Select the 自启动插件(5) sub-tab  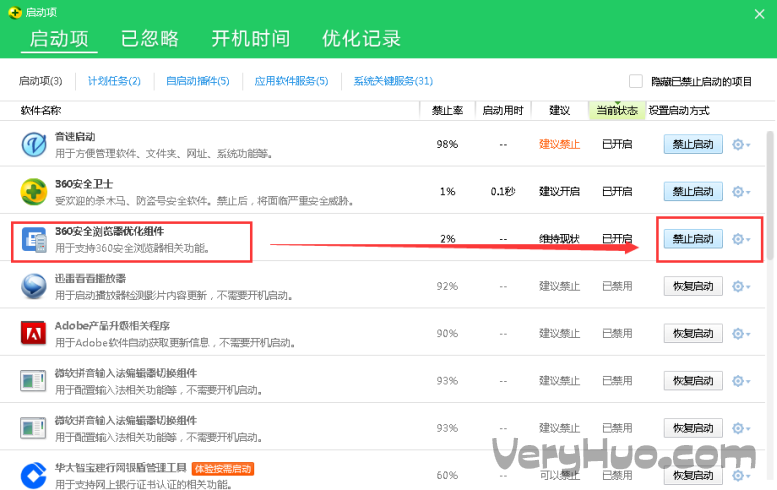pos(198,81)
